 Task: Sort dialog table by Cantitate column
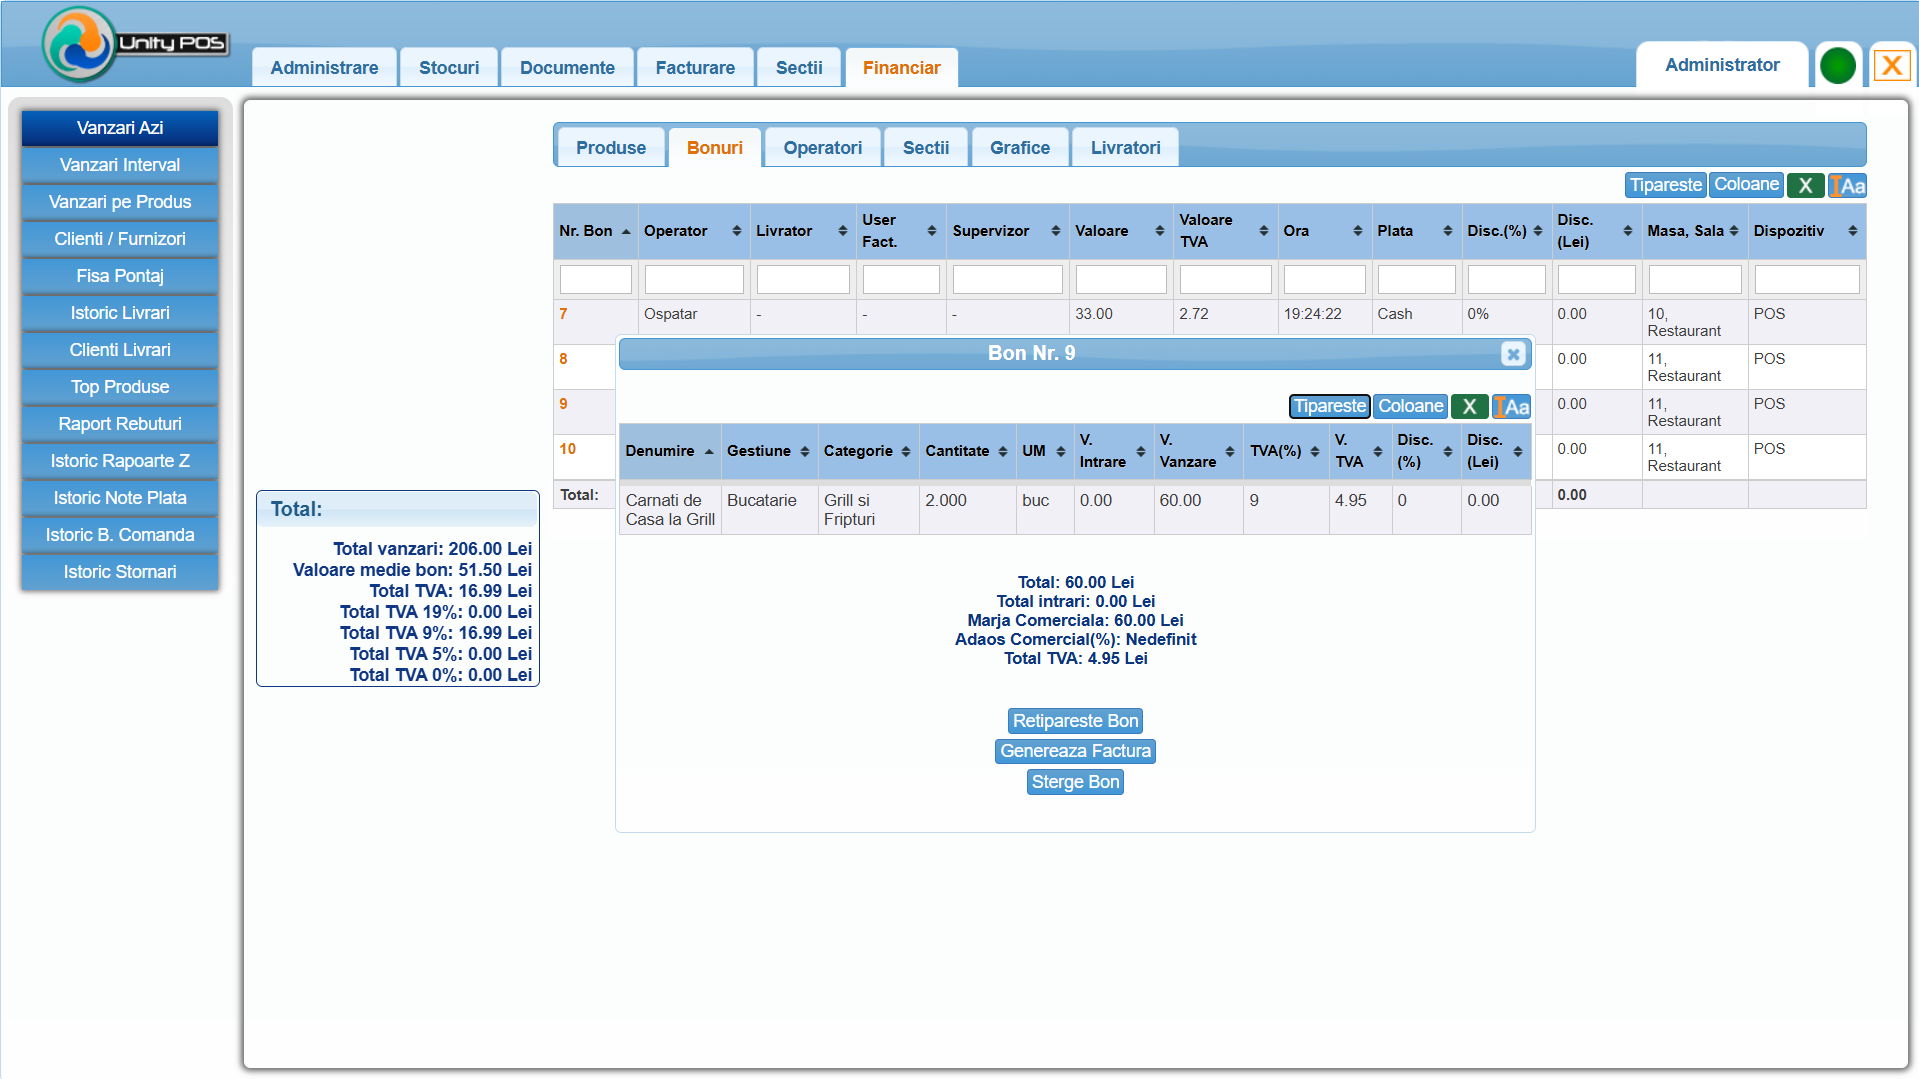965,451
